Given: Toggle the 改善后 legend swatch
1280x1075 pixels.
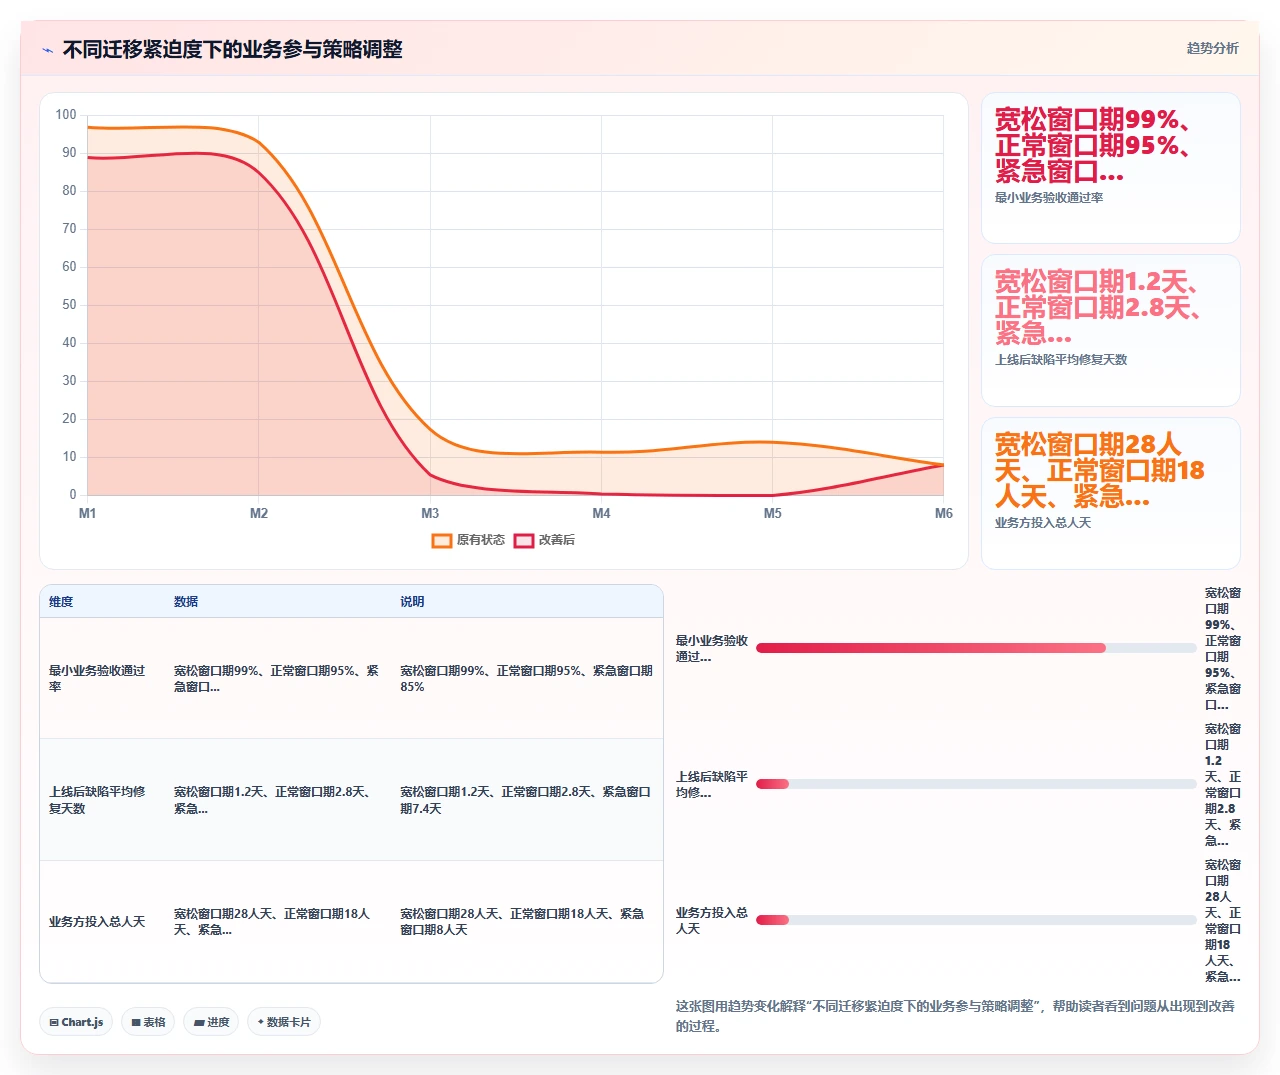Looking at the screenshot, I should (524, 540).
